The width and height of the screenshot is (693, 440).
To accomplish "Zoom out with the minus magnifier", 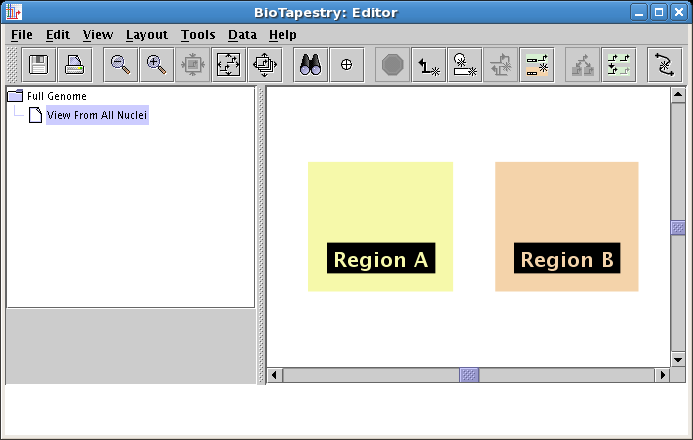I will coord(120,65).
